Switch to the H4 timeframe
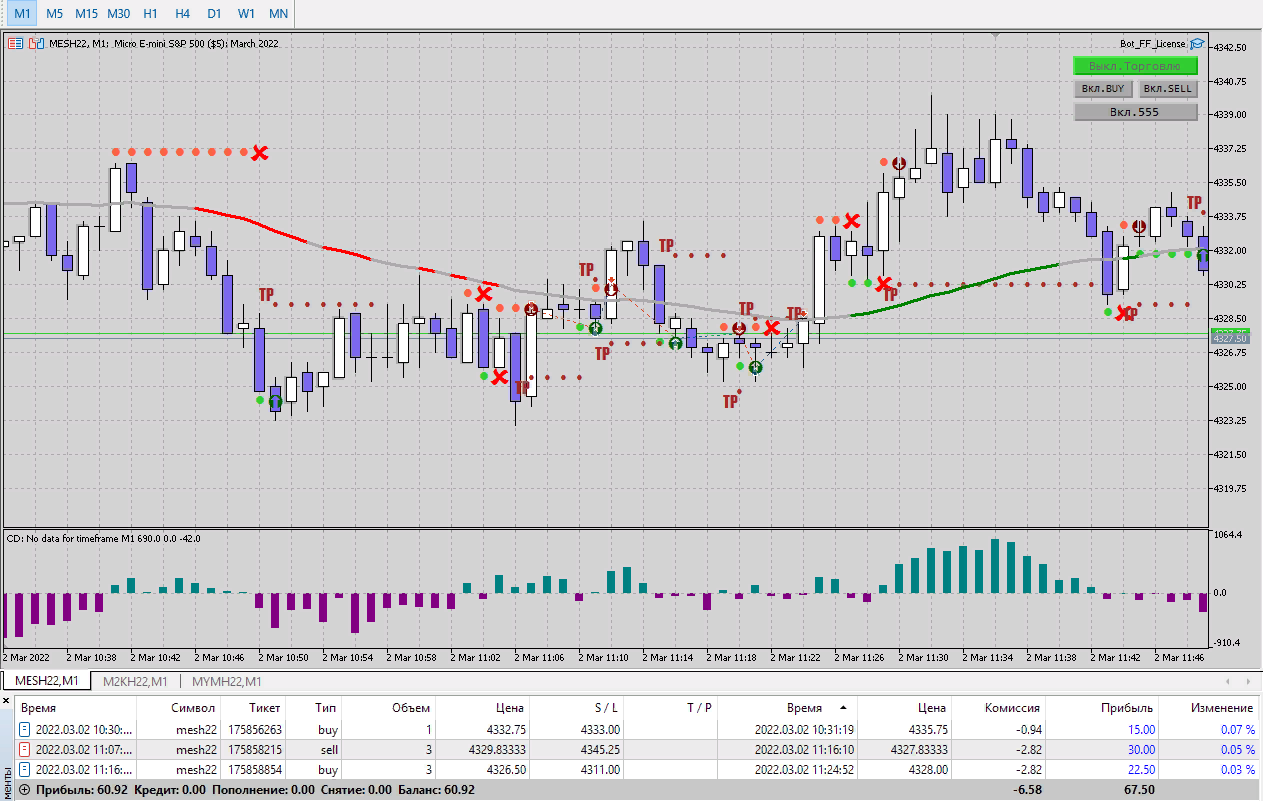 click(x=182, y=13)
